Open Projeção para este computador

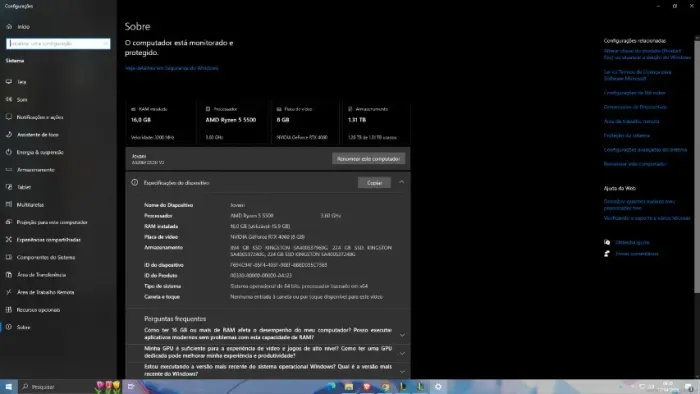point(46,222)
